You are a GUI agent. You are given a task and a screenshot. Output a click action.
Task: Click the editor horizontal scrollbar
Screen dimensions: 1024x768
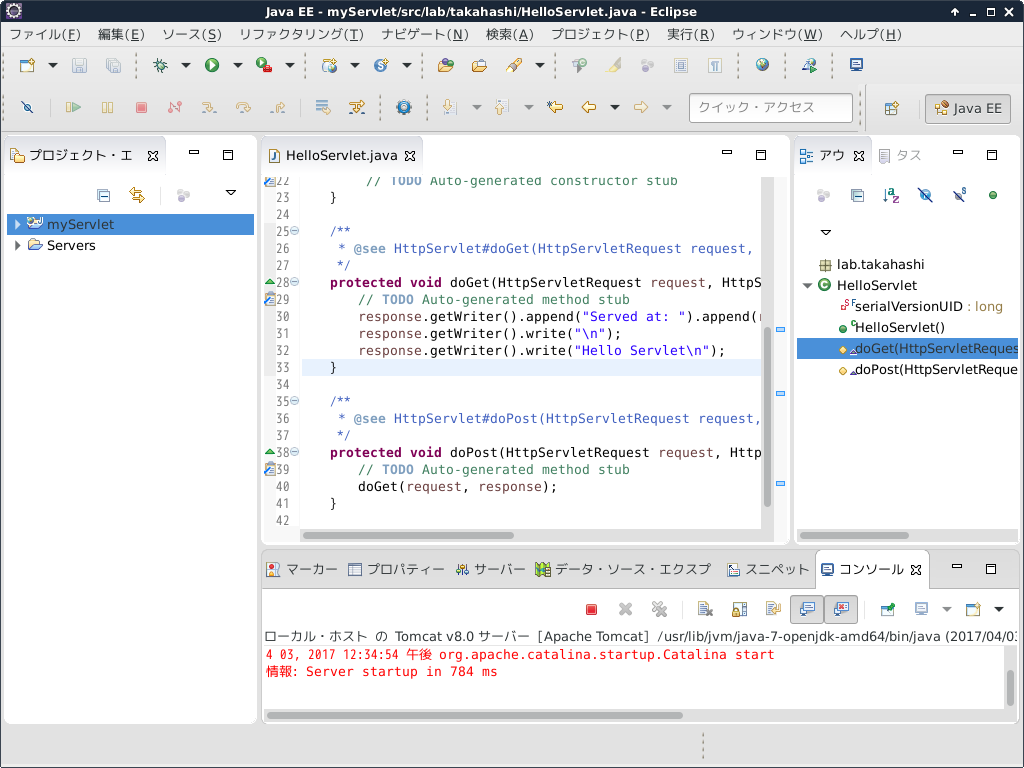click(x=408, y=536)
